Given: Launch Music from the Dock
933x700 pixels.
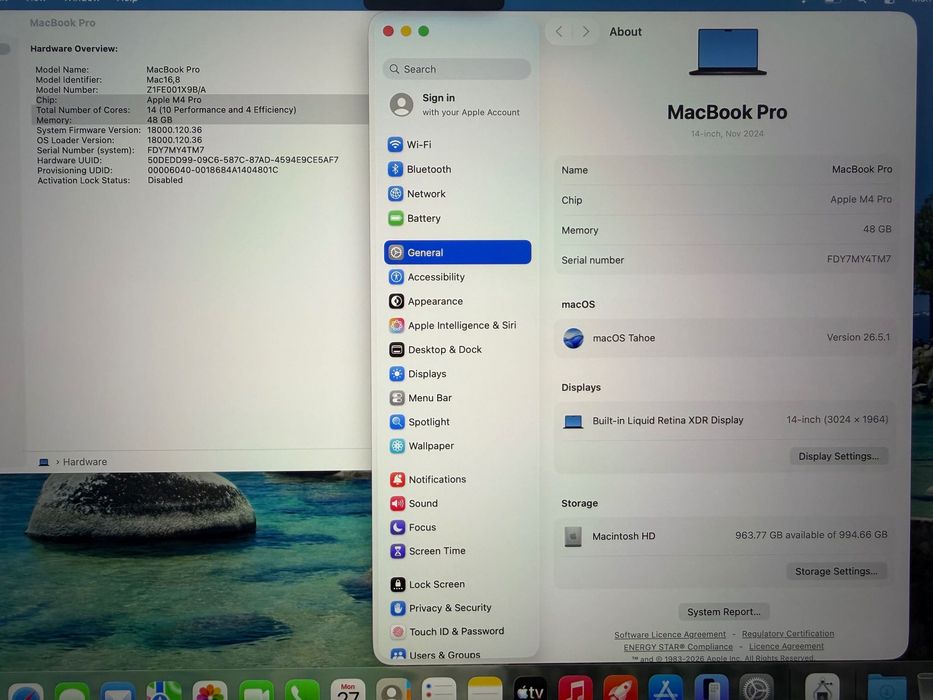Looking at the screenshot, I should tap(575, 689).
